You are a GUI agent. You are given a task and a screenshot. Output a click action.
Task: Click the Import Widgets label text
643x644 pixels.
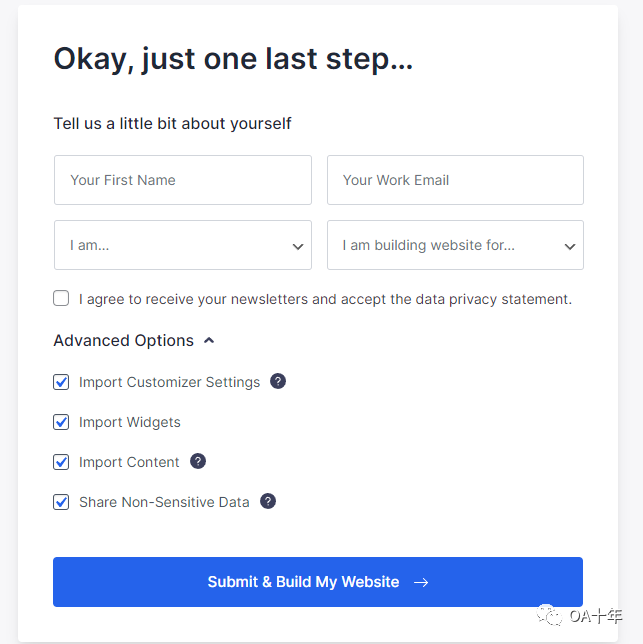pos(130,422)
